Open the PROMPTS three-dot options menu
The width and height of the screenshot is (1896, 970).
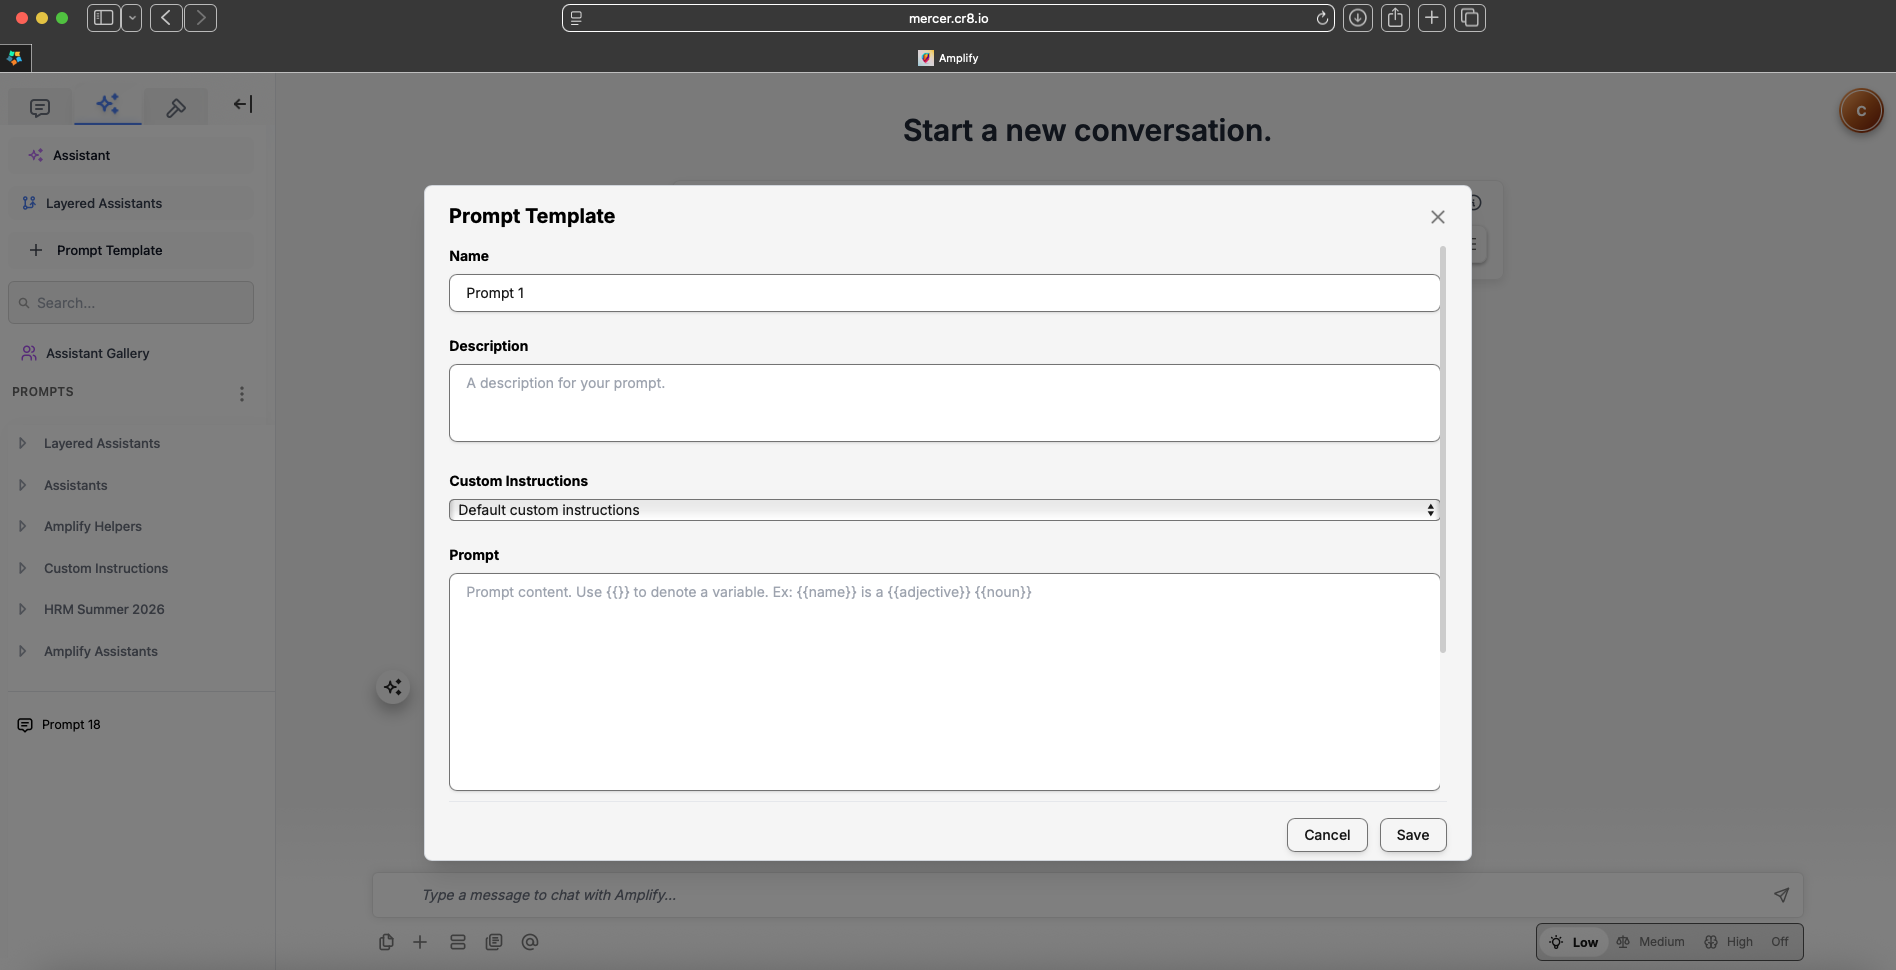[241, 394]
